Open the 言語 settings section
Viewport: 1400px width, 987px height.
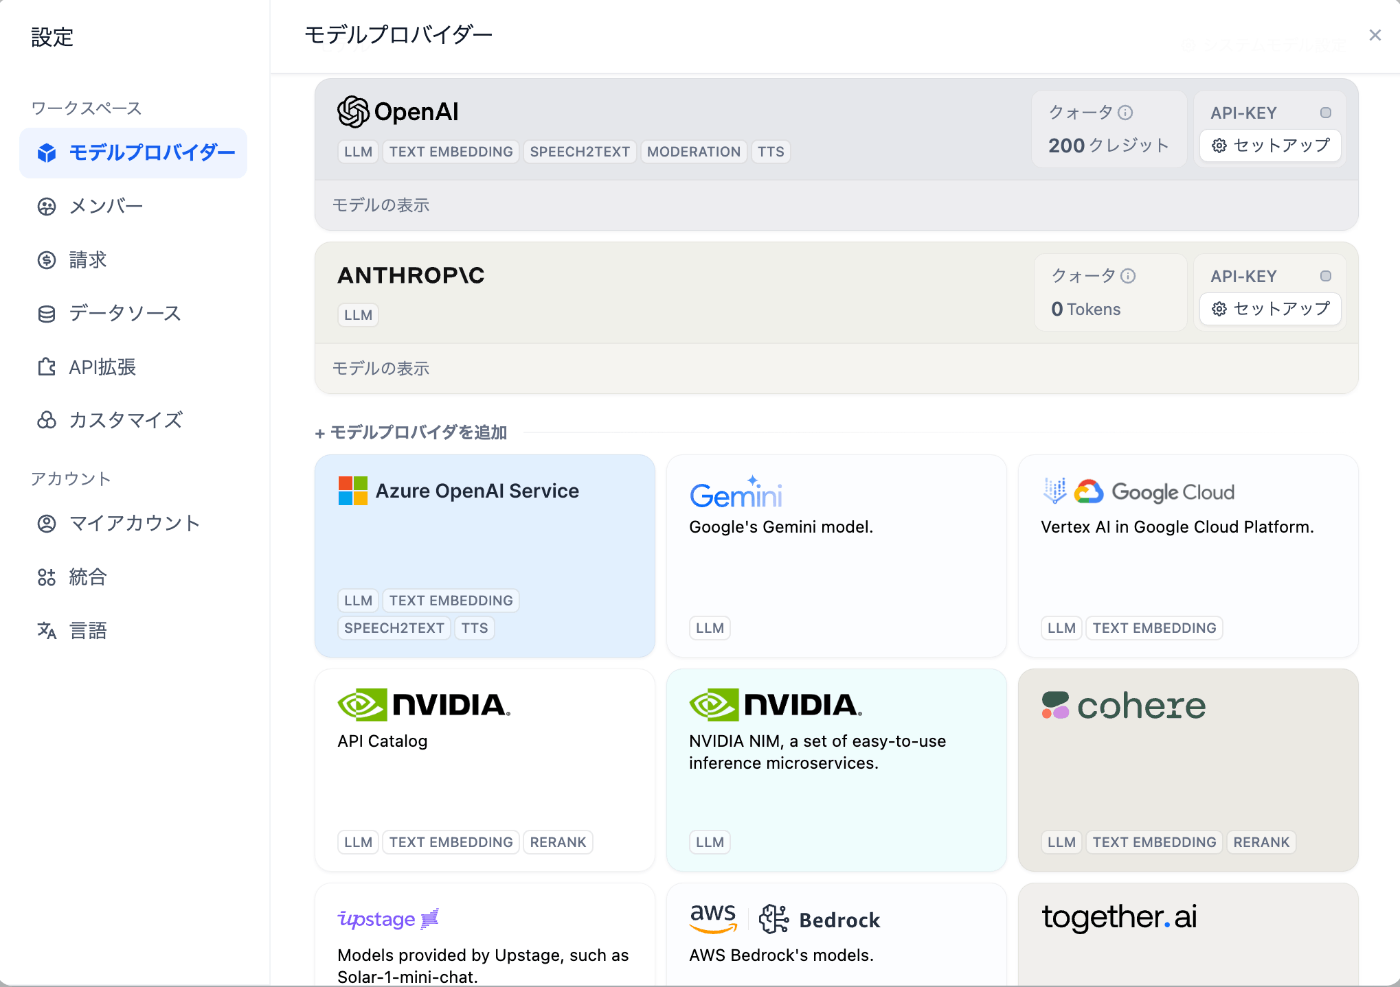pyautogui.click(x=133, y=631)
